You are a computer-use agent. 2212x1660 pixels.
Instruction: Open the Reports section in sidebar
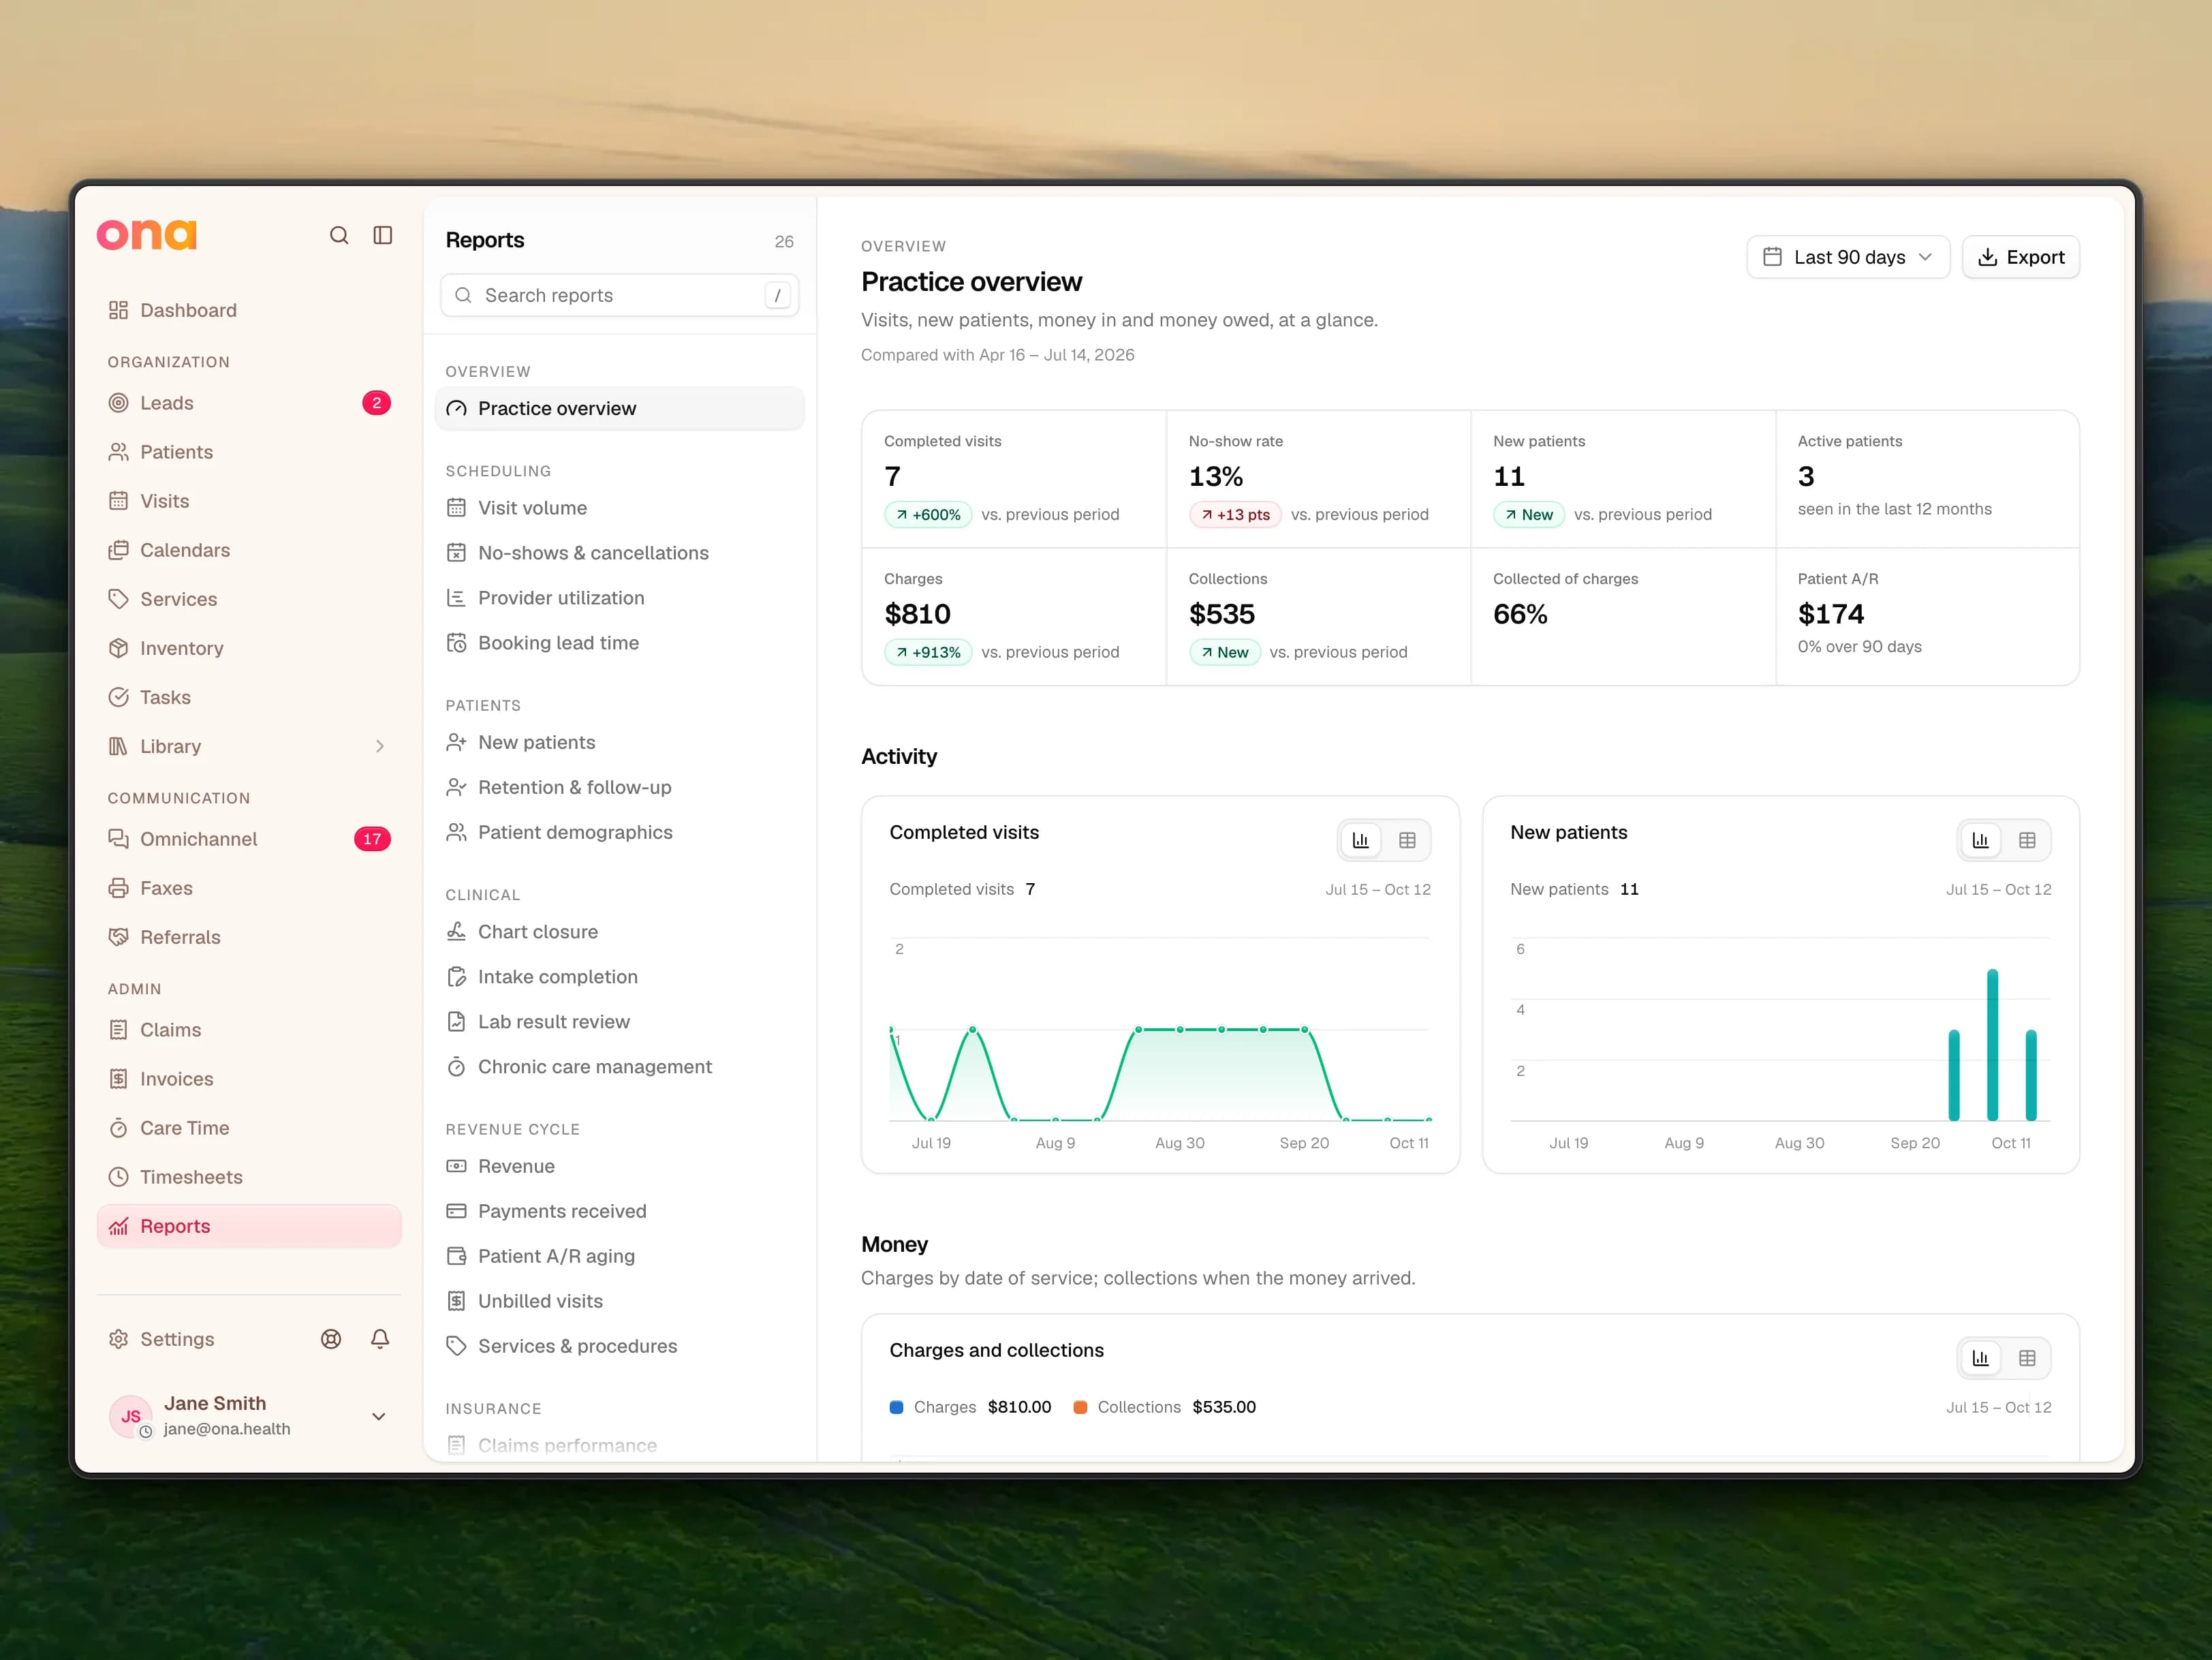click(x=249, y=1226)
